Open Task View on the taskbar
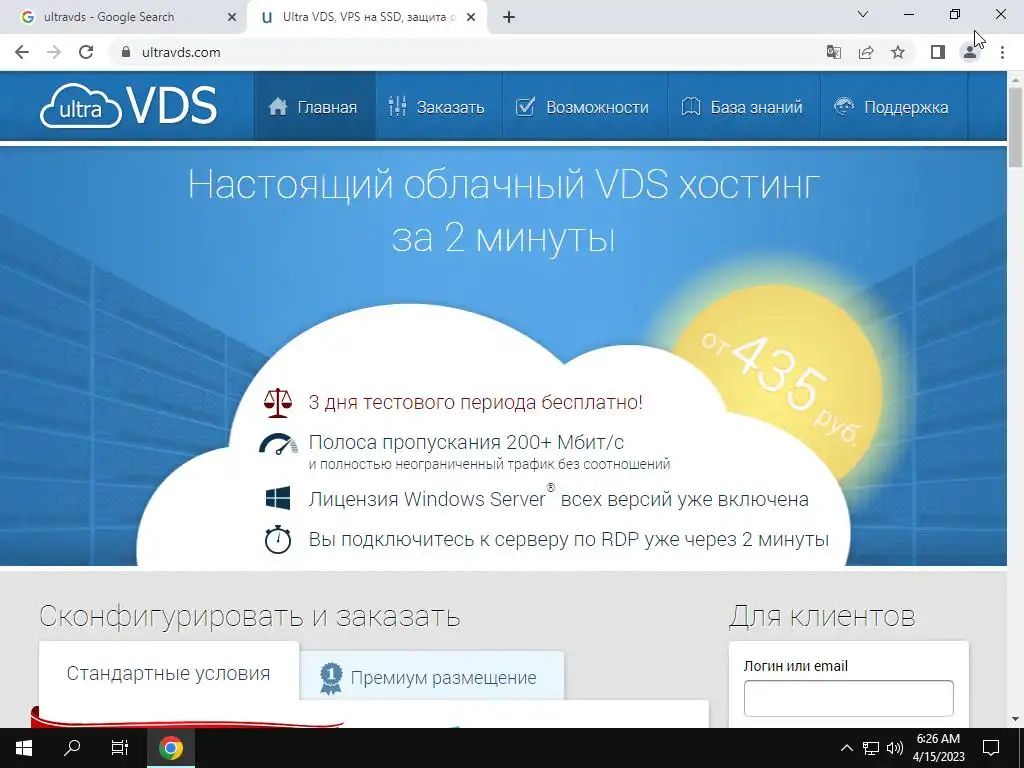Viewport: 1024px width, 768px height. 120,748
